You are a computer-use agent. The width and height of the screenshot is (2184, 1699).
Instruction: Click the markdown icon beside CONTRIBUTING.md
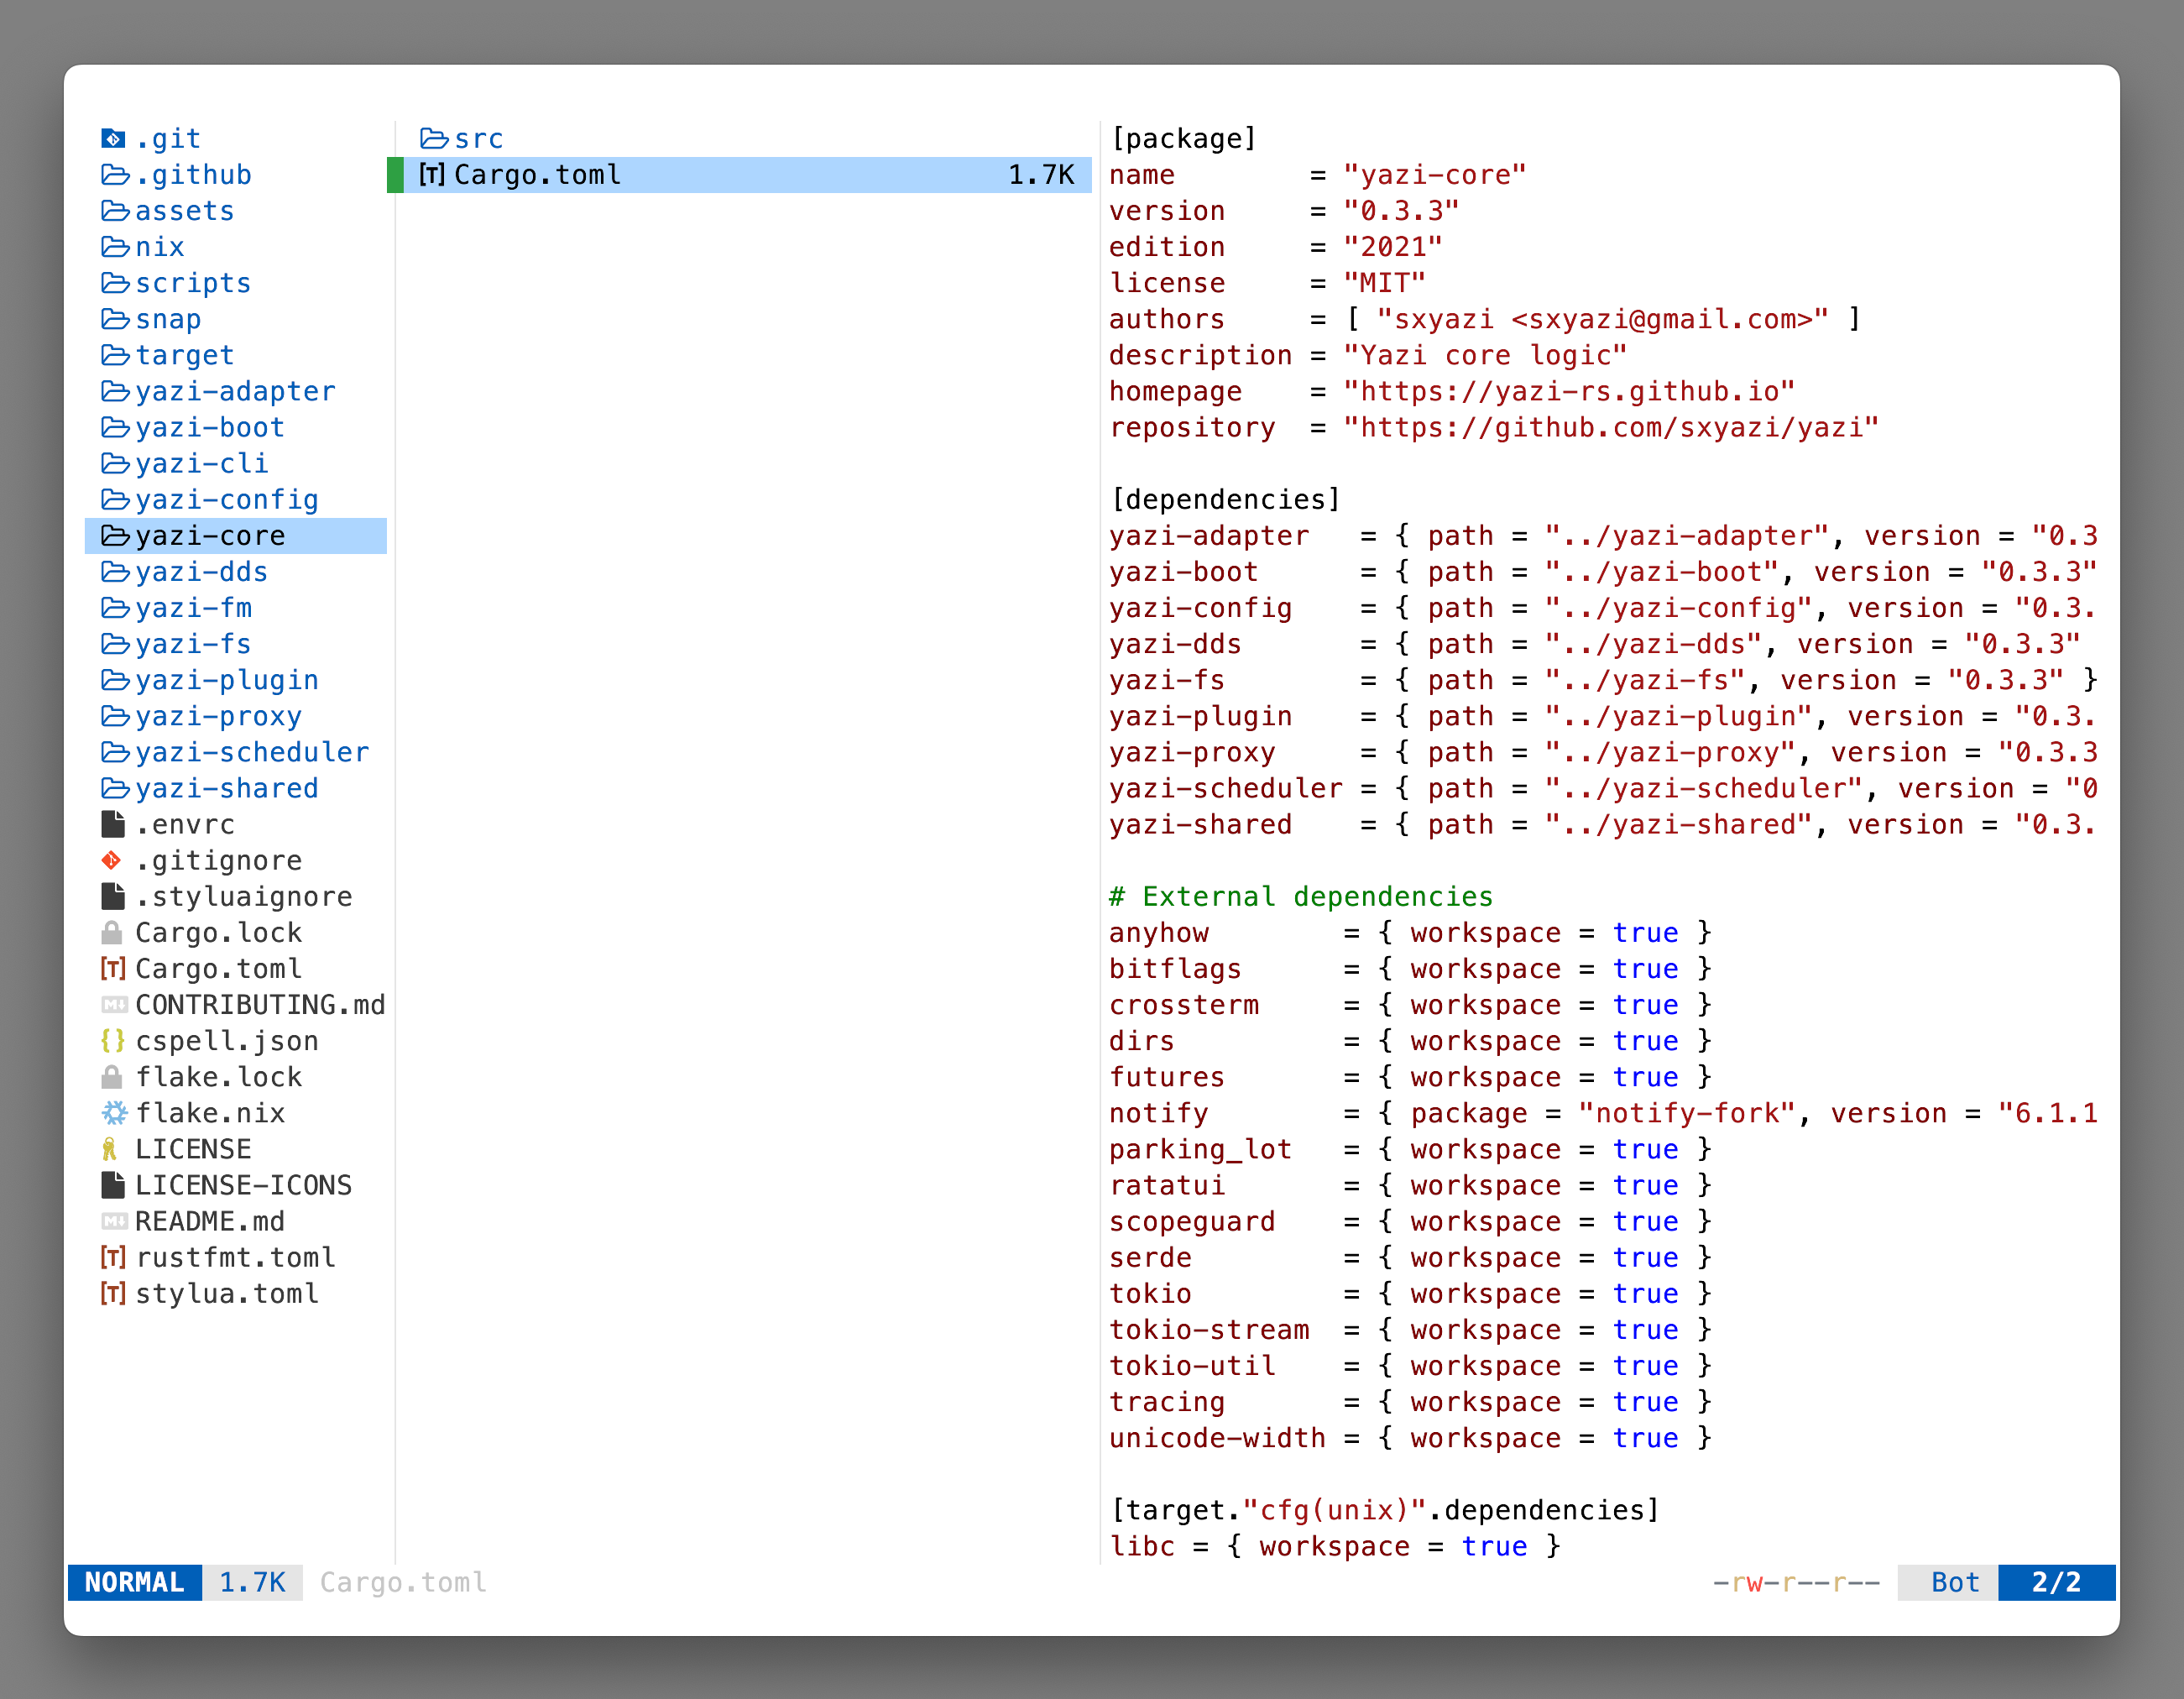(113, 1004)
